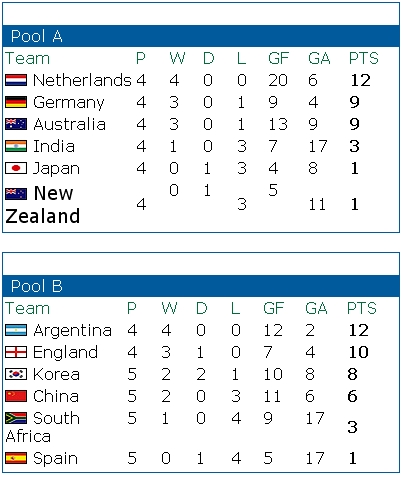Select the Pool A header bar
402x477 pixels.
201,36
